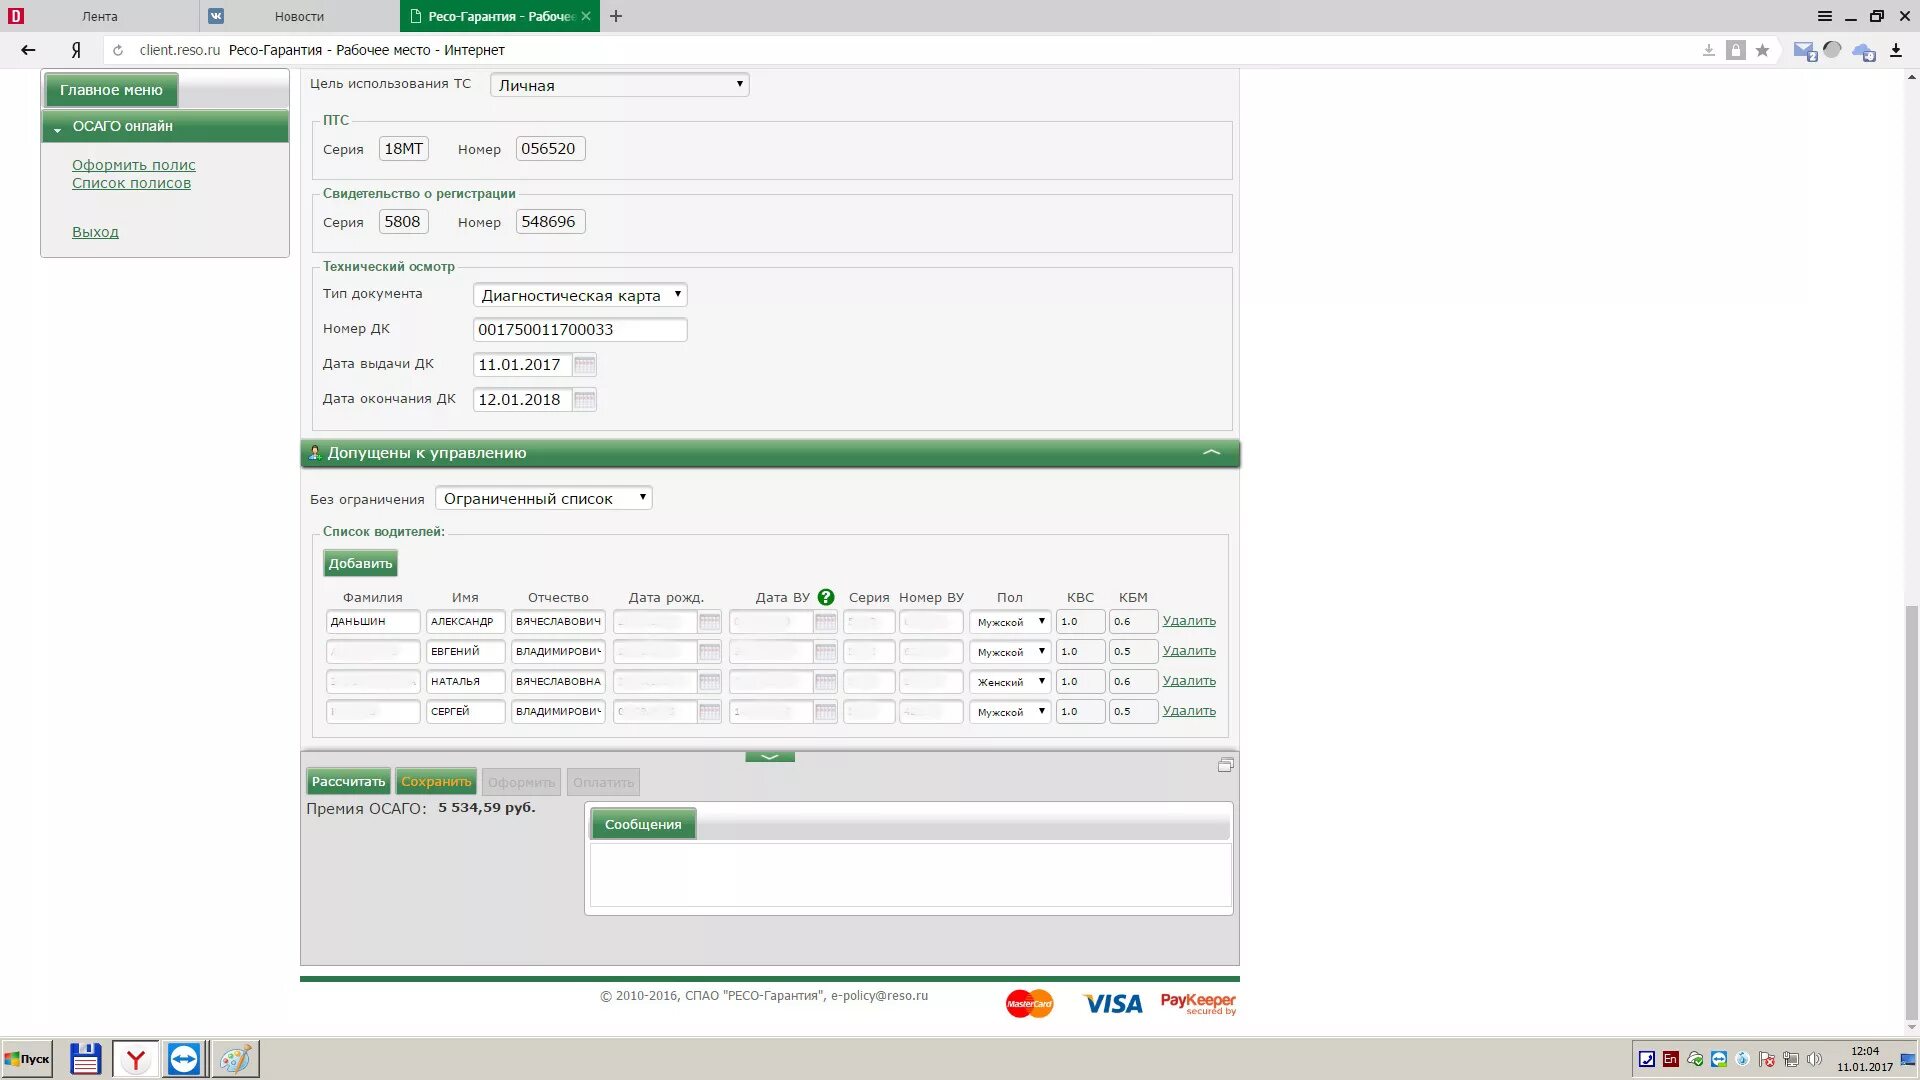Click registration certificate number field 548696
This screenshot has width=1920, height=1080.
550,222
